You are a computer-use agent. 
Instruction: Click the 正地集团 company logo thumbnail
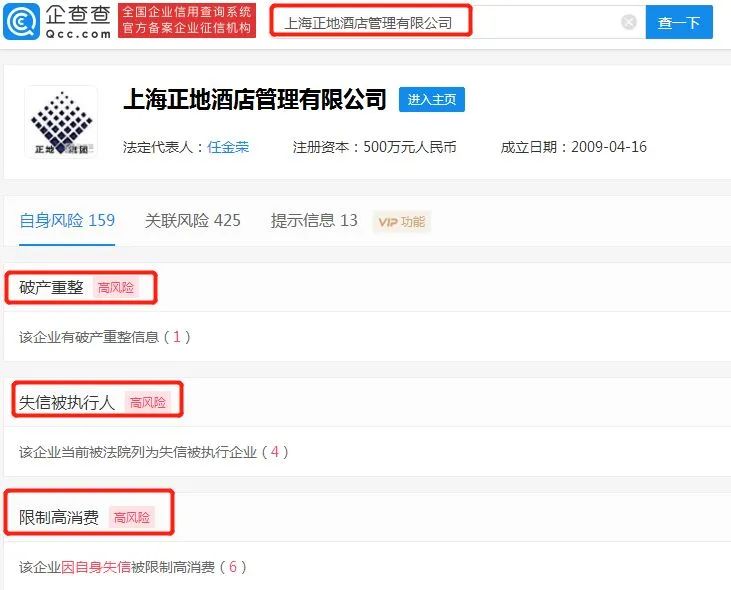coord(61,123)
